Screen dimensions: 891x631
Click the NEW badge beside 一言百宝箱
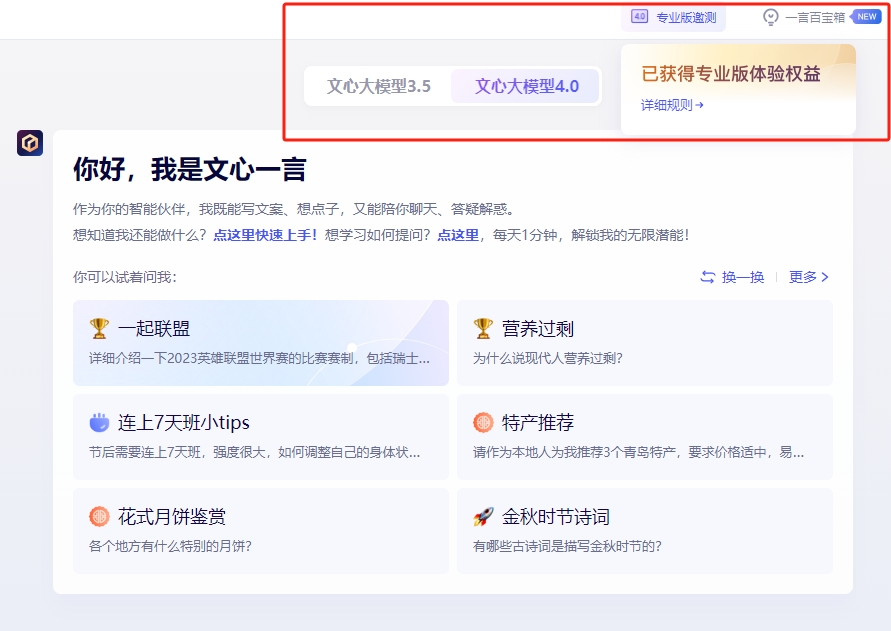point(867,16)
